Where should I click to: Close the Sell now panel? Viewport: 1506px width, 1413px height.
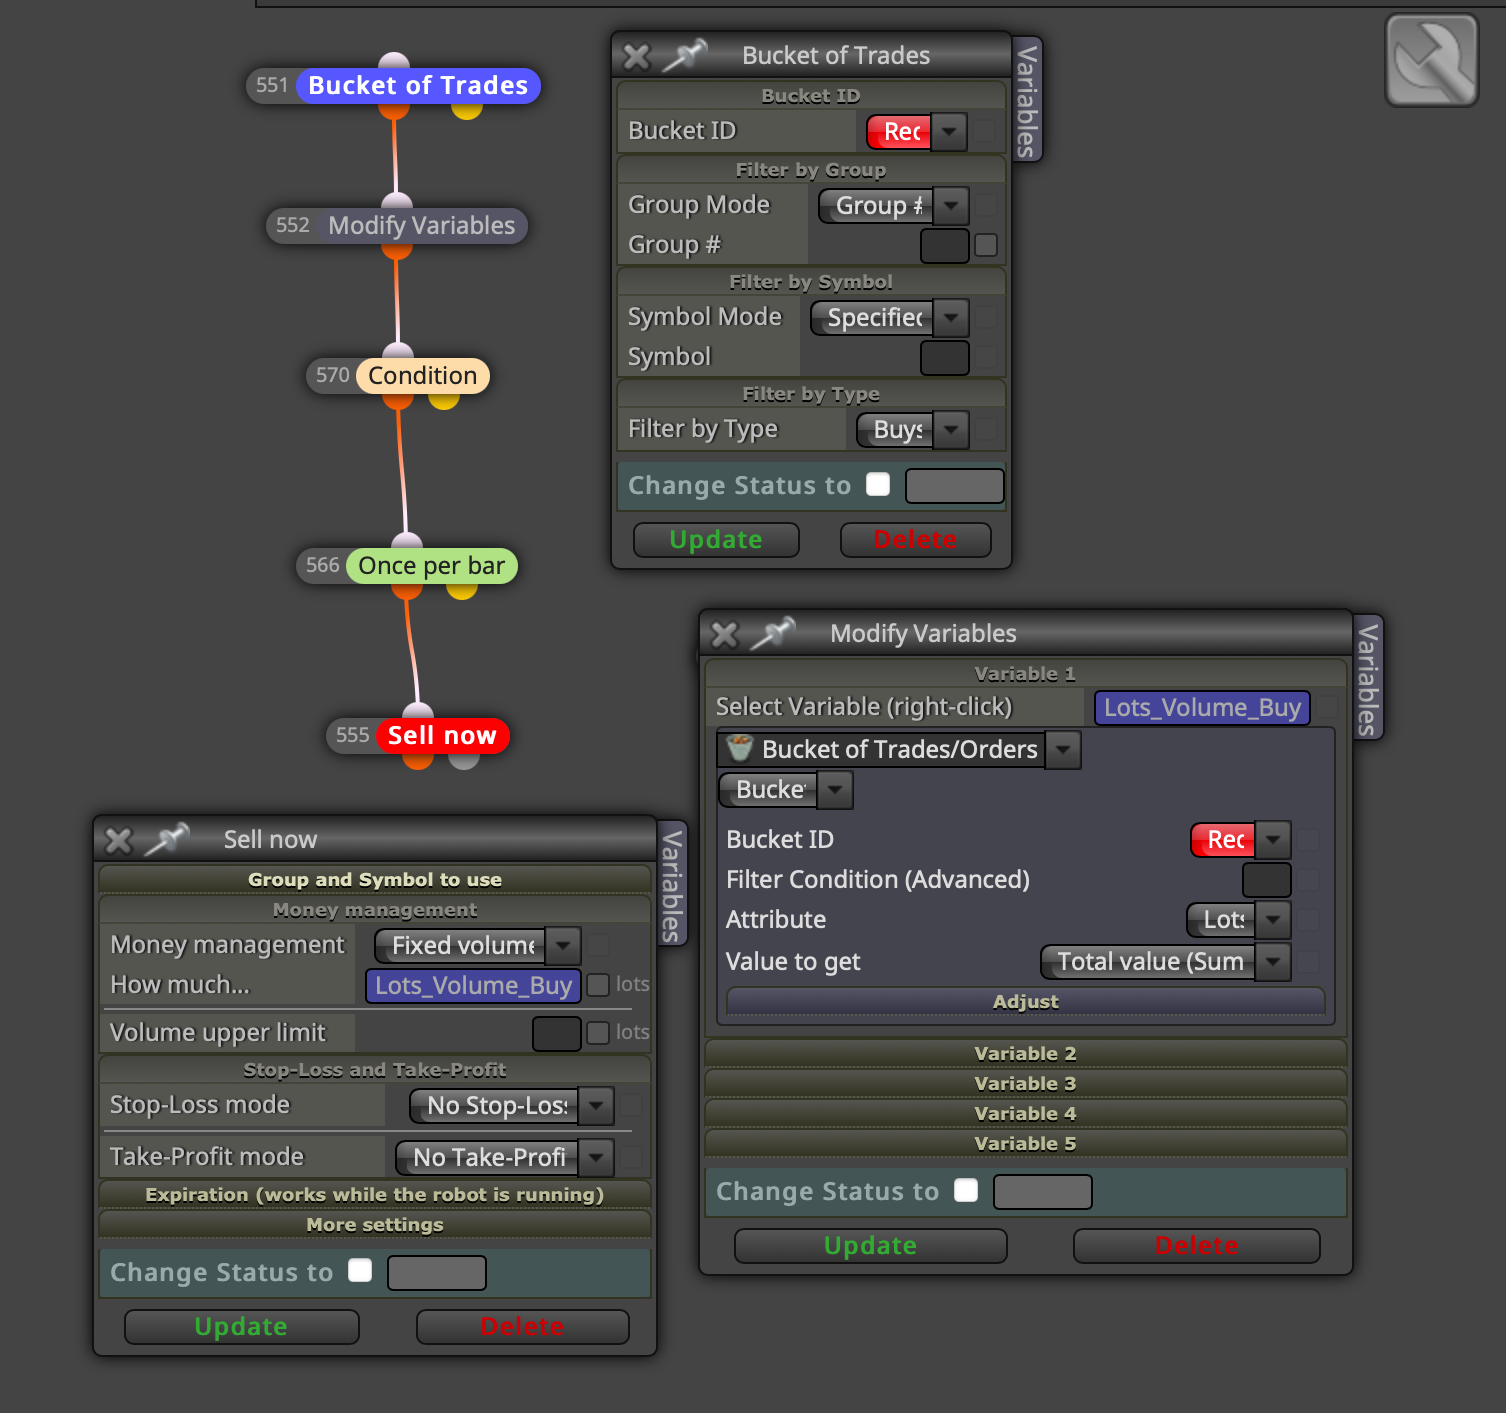[x=118, y=840]
